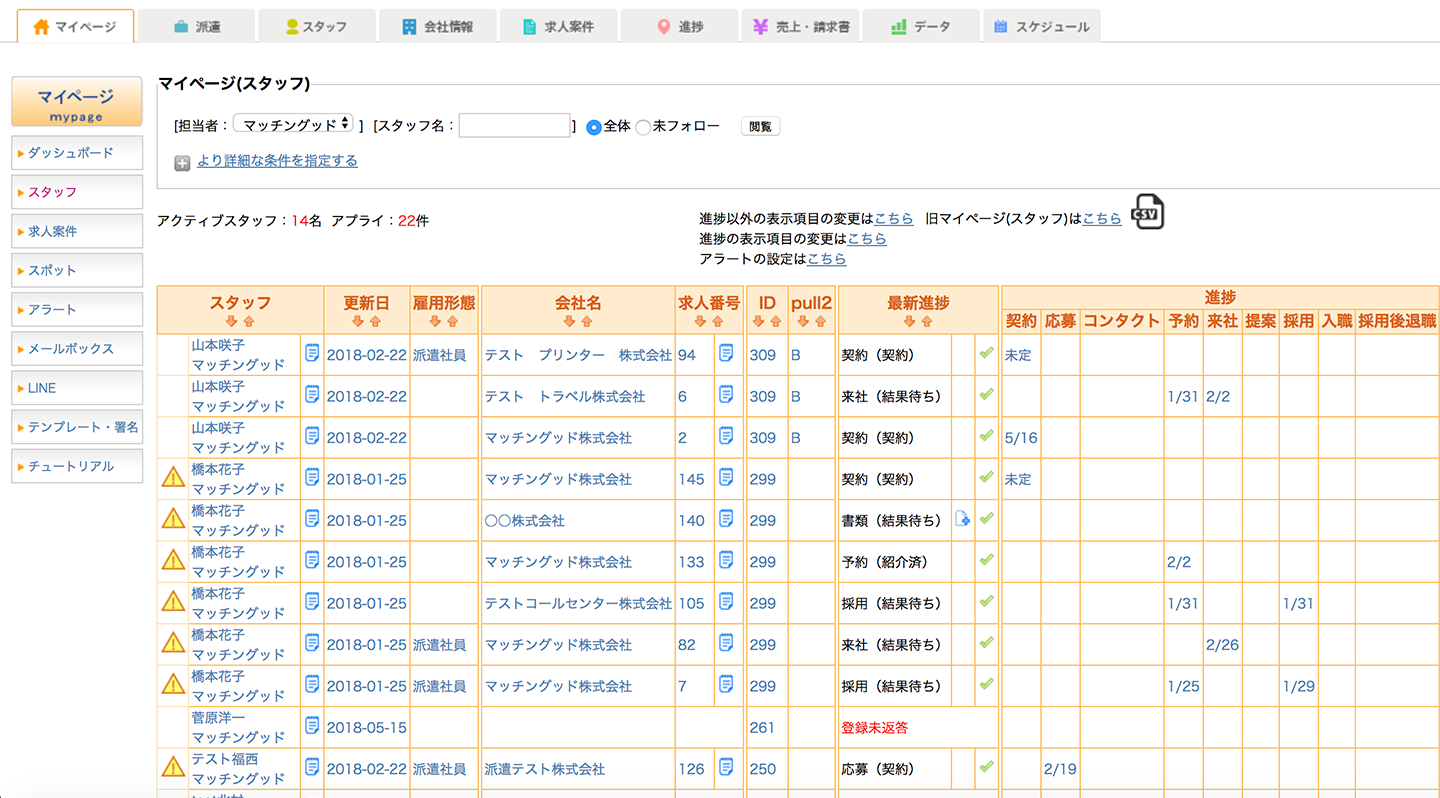Sort スタッフ column descending with down arrow

pos(231,322)
